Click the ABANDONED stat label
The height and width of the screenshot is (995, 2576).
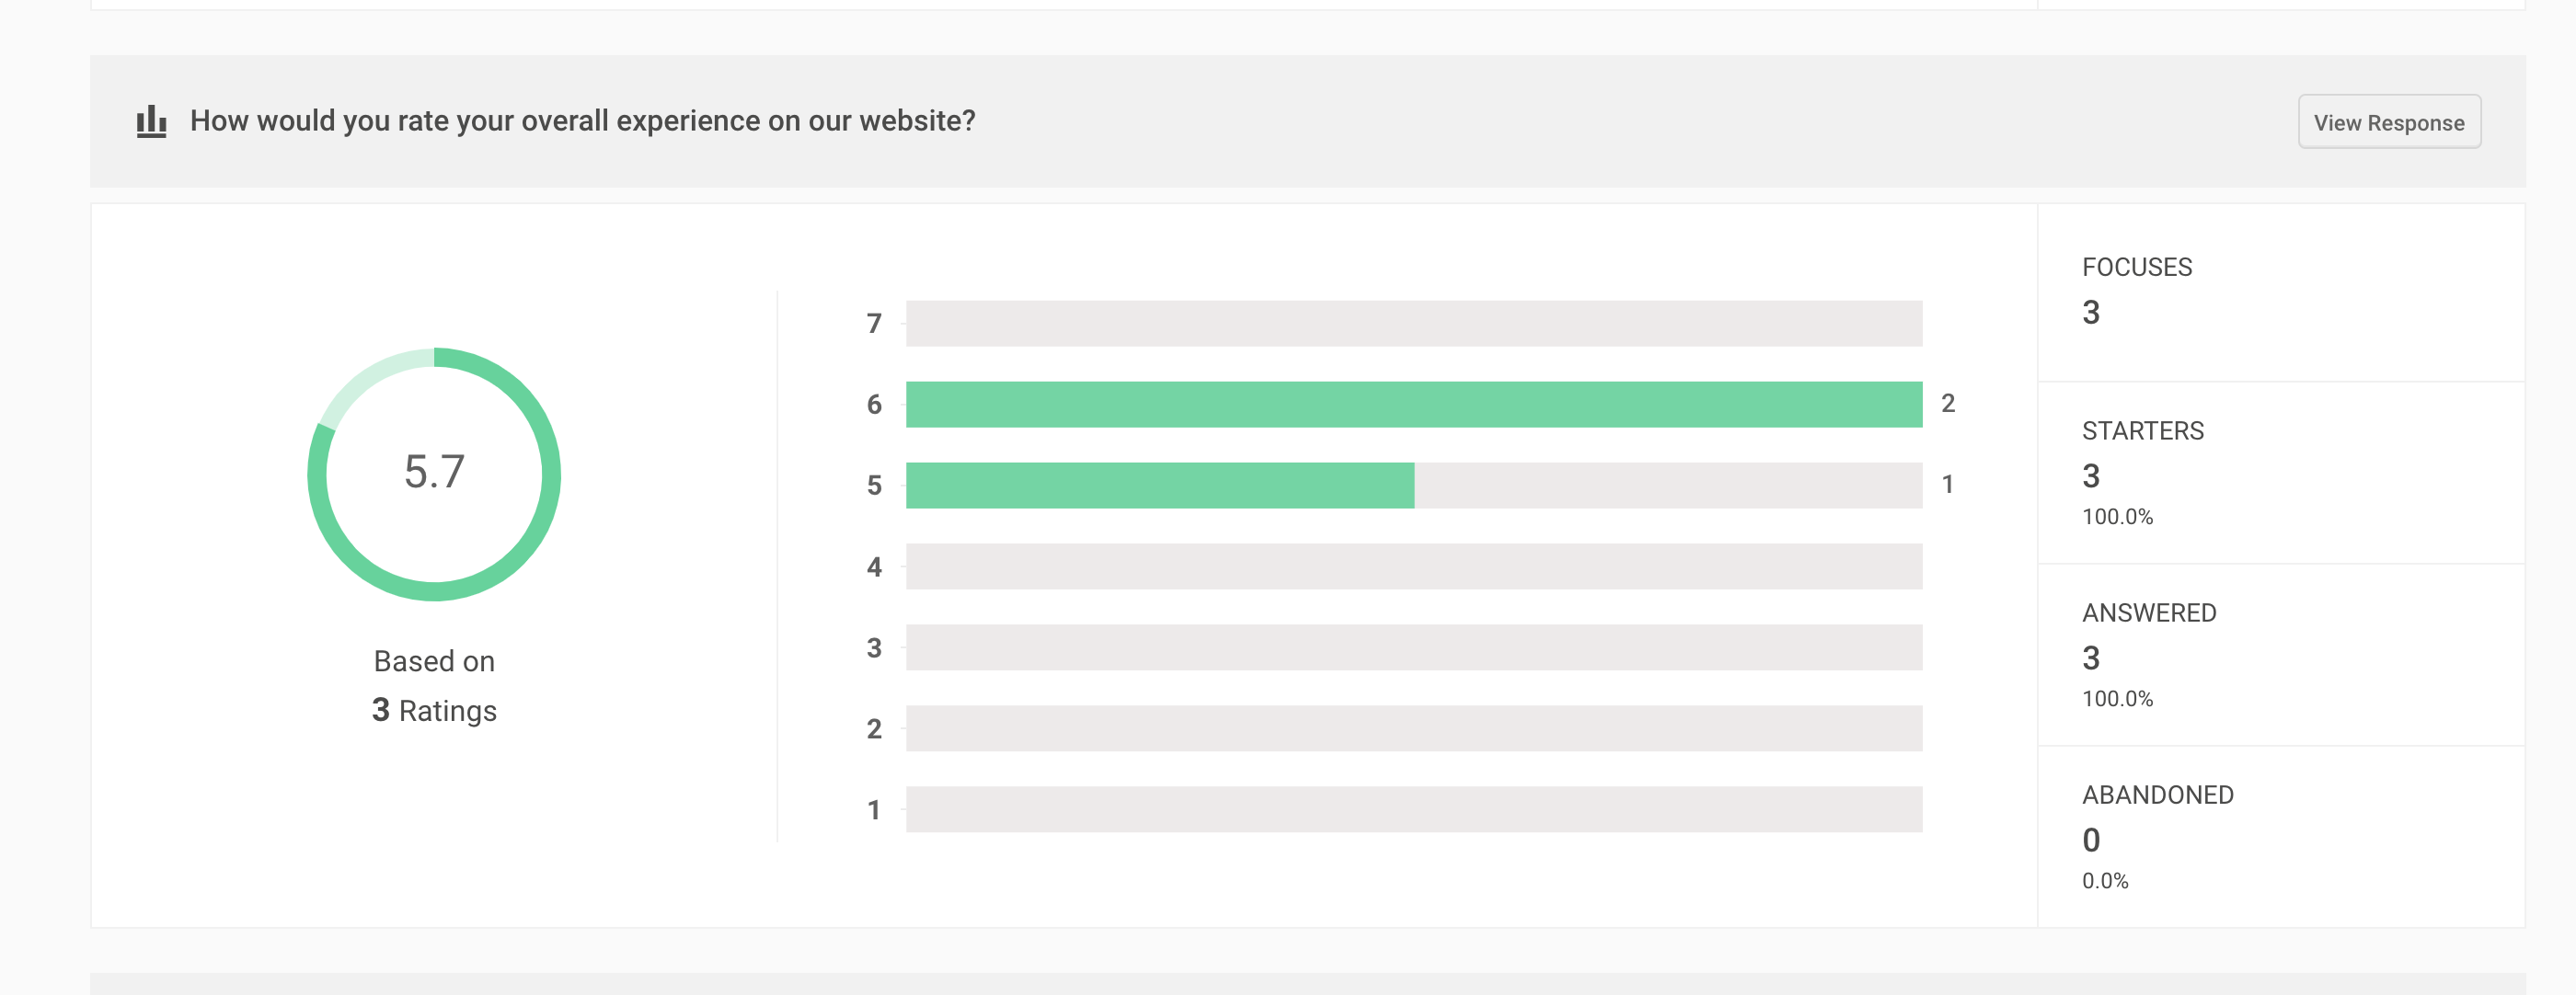(2157, 795)
